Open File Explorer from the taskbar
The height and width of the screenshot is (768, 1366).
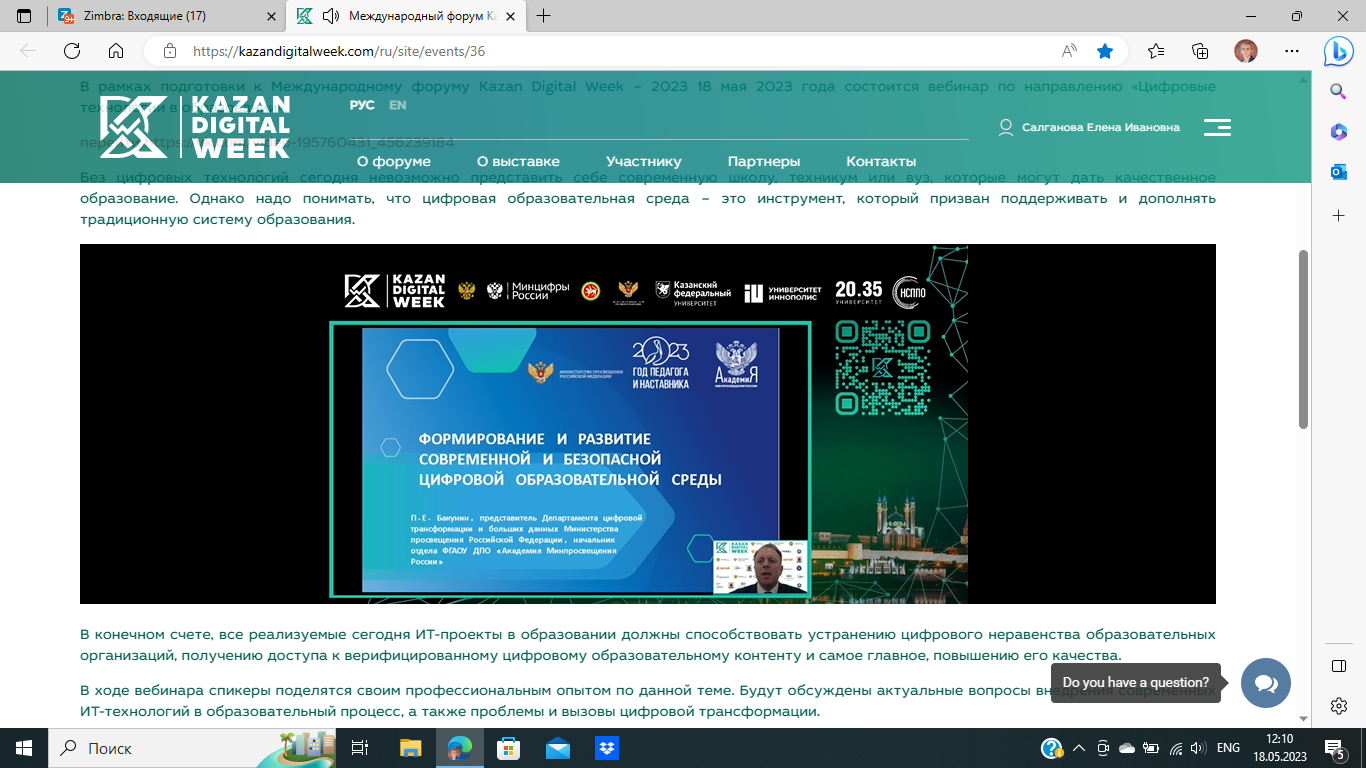pyautogui.click(x=411, y=748)
